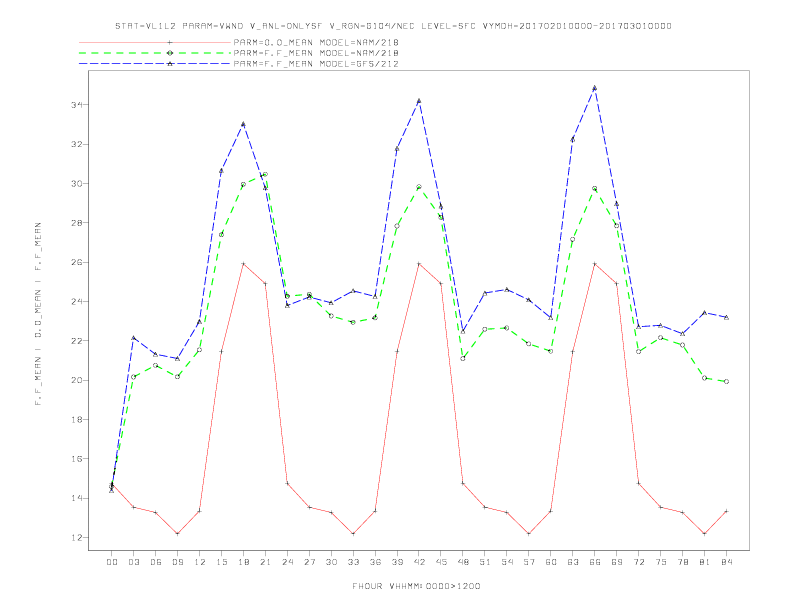Image resolution: width=792 pixels, height=612 pixels.
Task: Click the red observed plus marker at hour 18
Action: [243, 264]
